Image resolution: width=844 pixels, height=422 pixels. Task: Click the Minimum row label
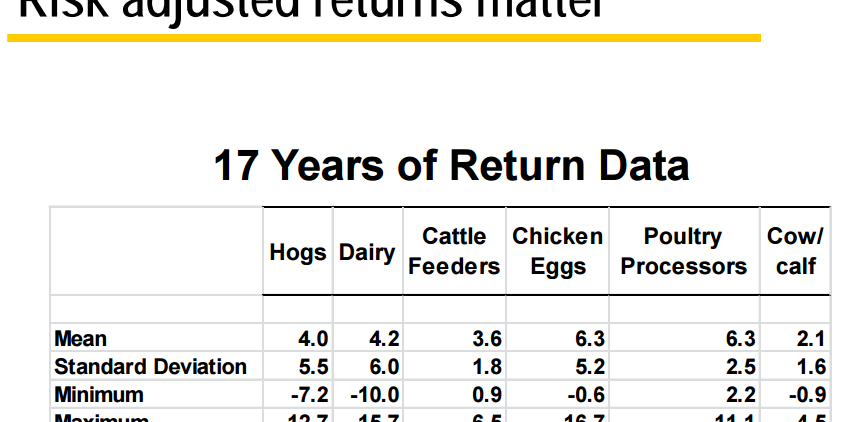pyautogui.click(x=99, y=395)
